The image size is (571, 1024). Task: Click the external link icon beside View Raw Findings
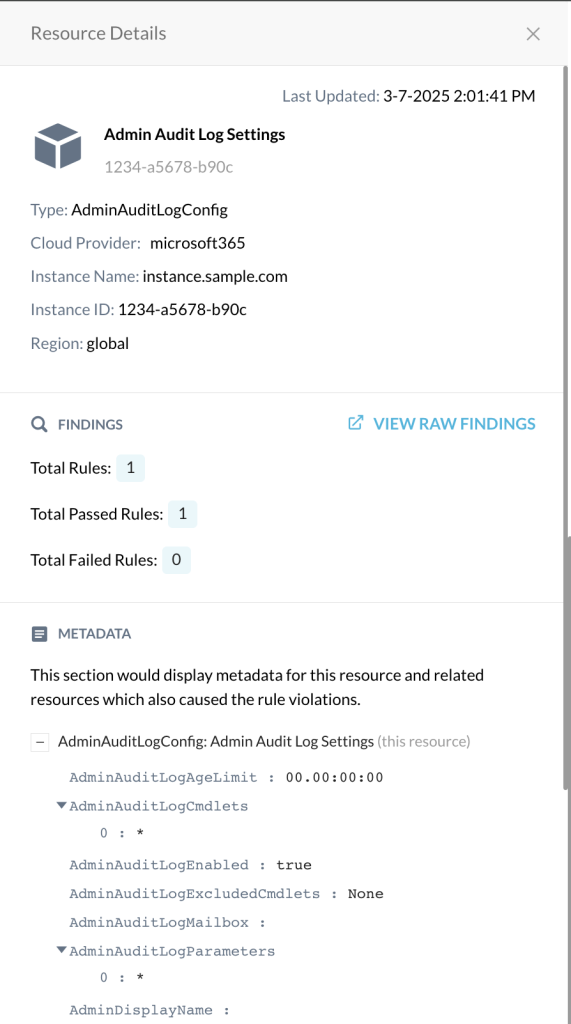coord(355,423)
